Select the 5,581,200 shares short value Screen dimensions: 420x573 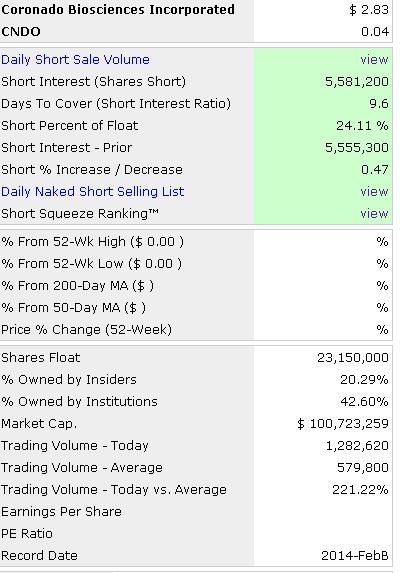click(x=357, y=81)
